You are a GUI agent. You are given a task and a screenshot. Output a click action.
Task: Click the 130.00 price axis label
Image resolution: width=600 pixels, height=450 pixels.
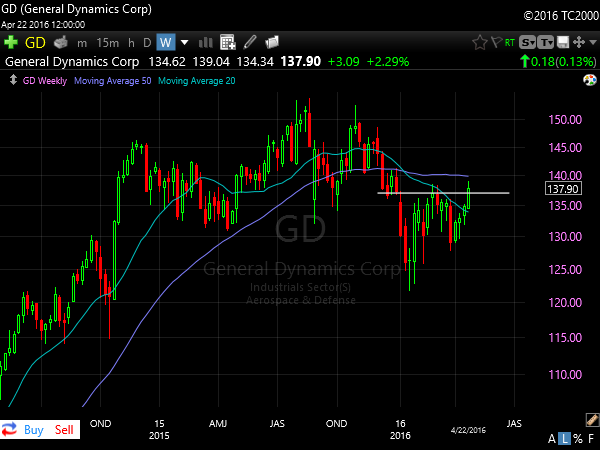[x=565, y=236]
